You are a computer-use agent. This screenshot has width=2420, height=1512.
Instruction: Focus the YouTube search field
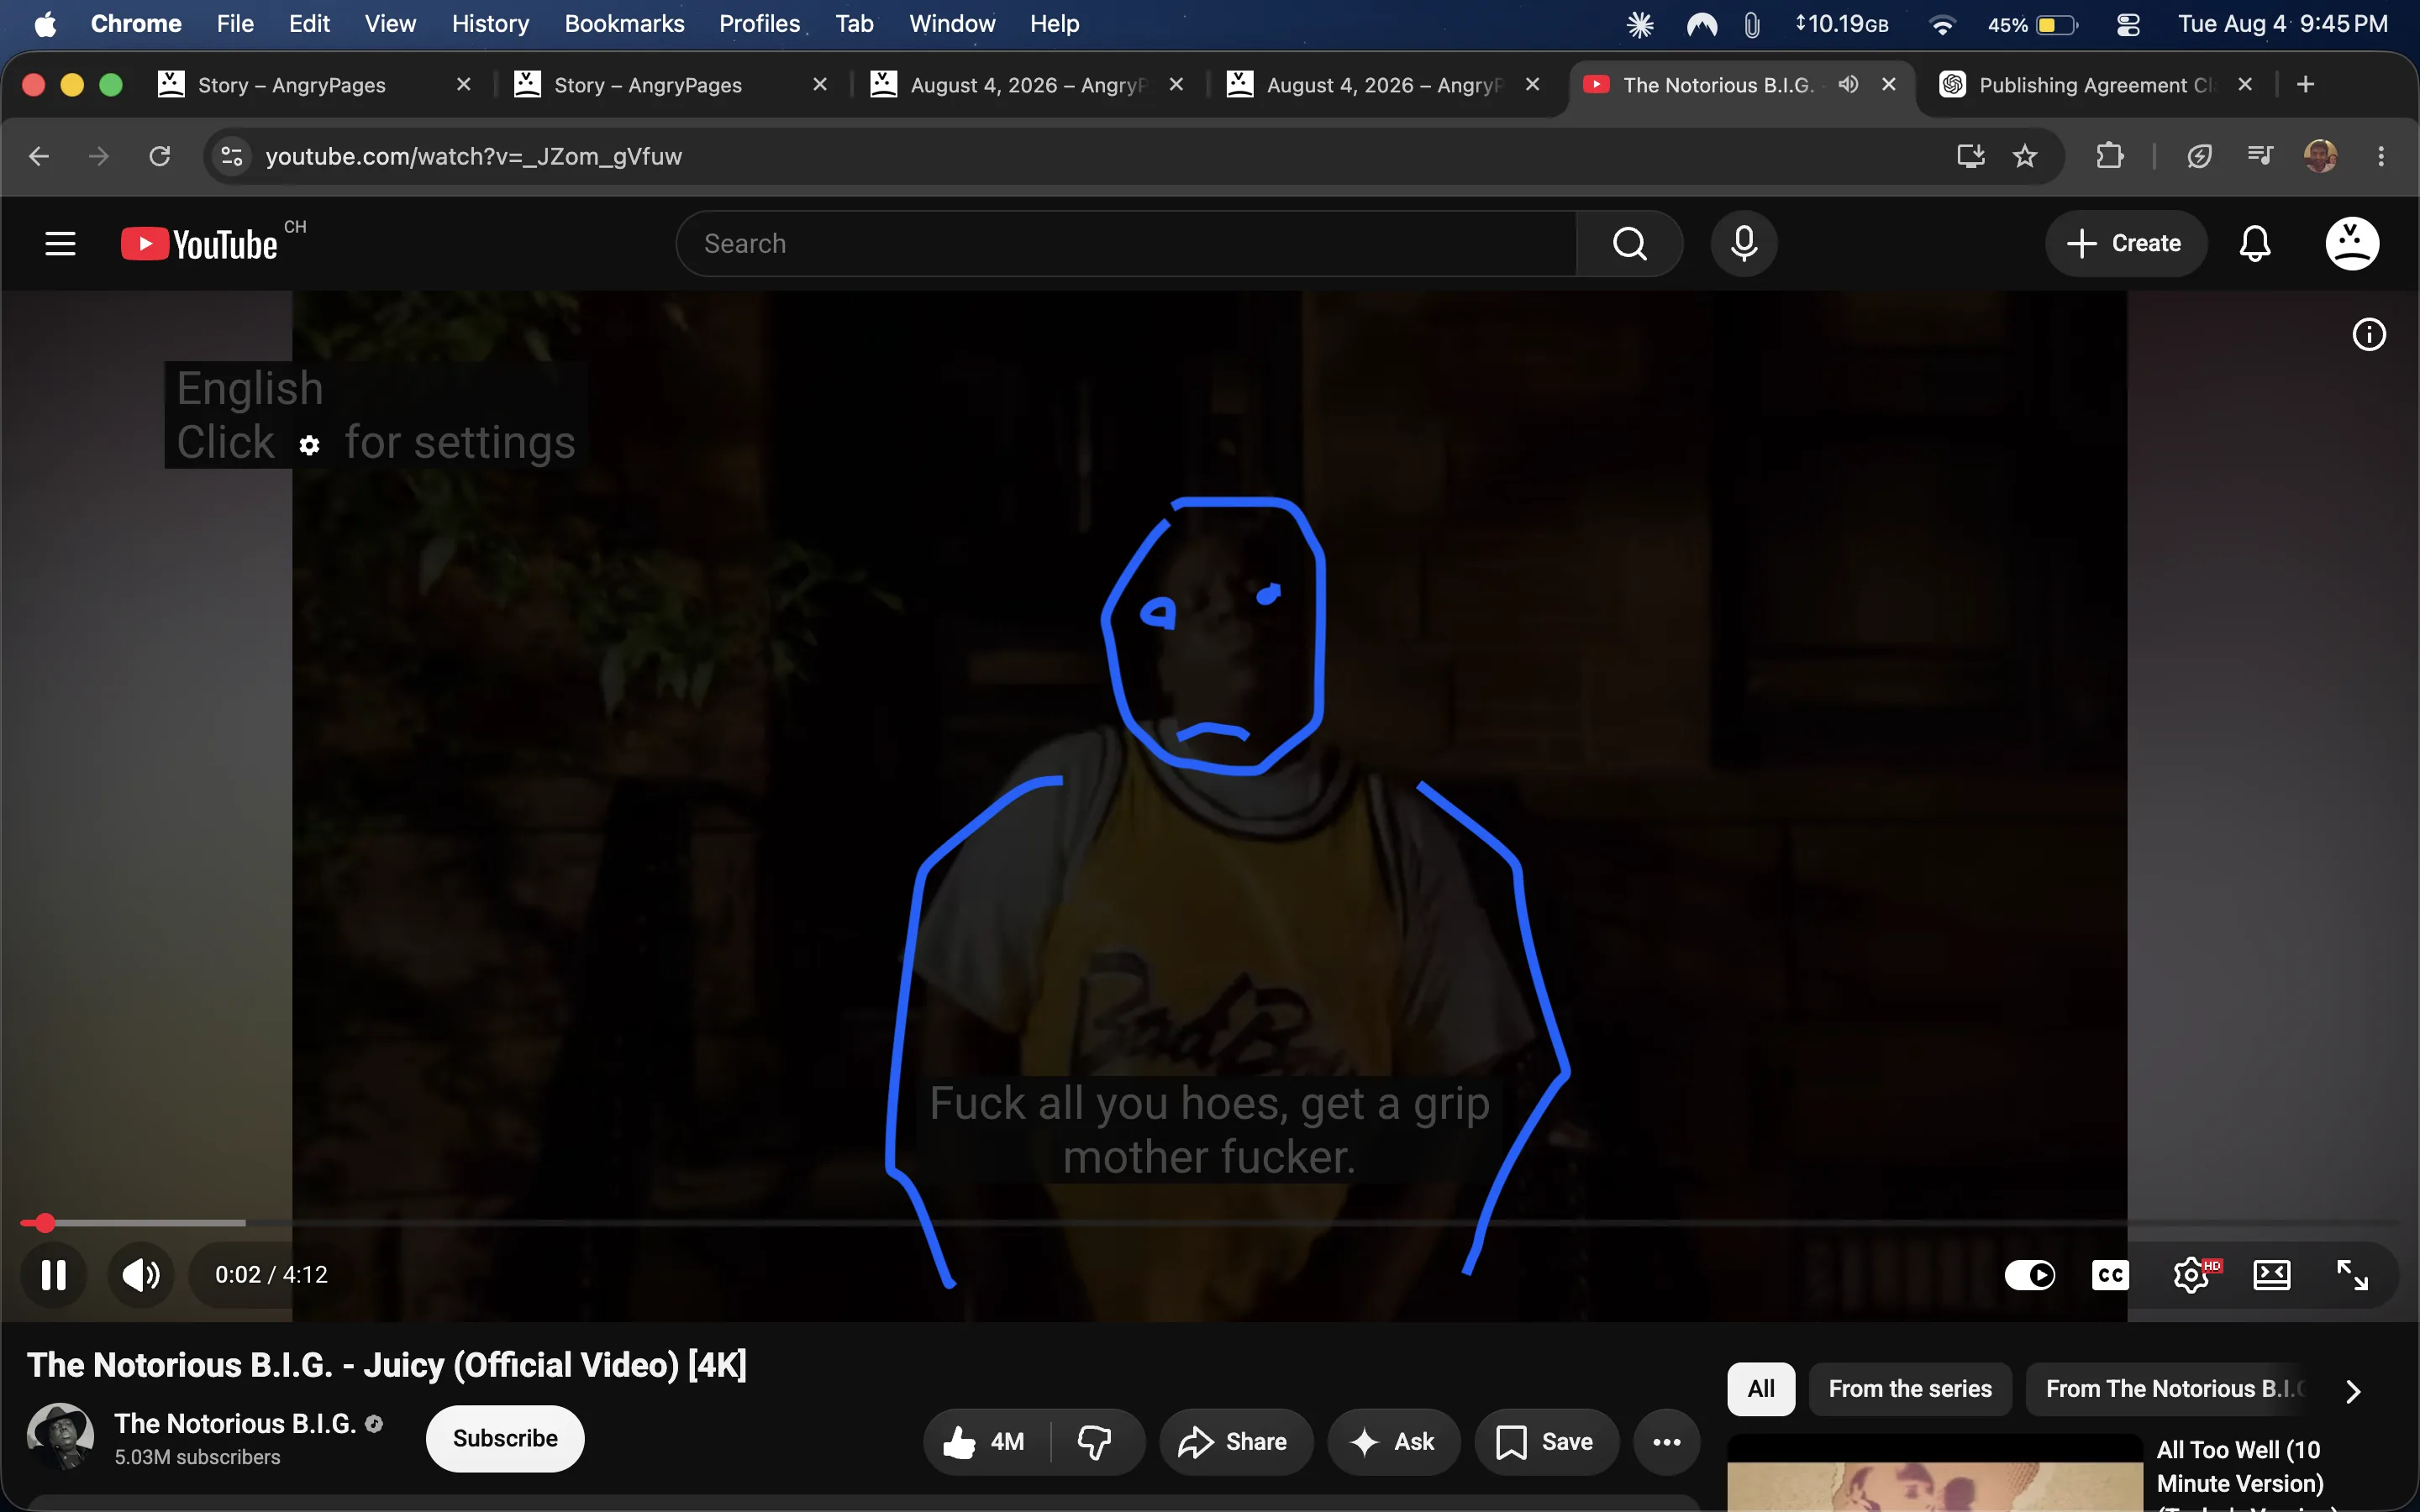click(1126, 244)
